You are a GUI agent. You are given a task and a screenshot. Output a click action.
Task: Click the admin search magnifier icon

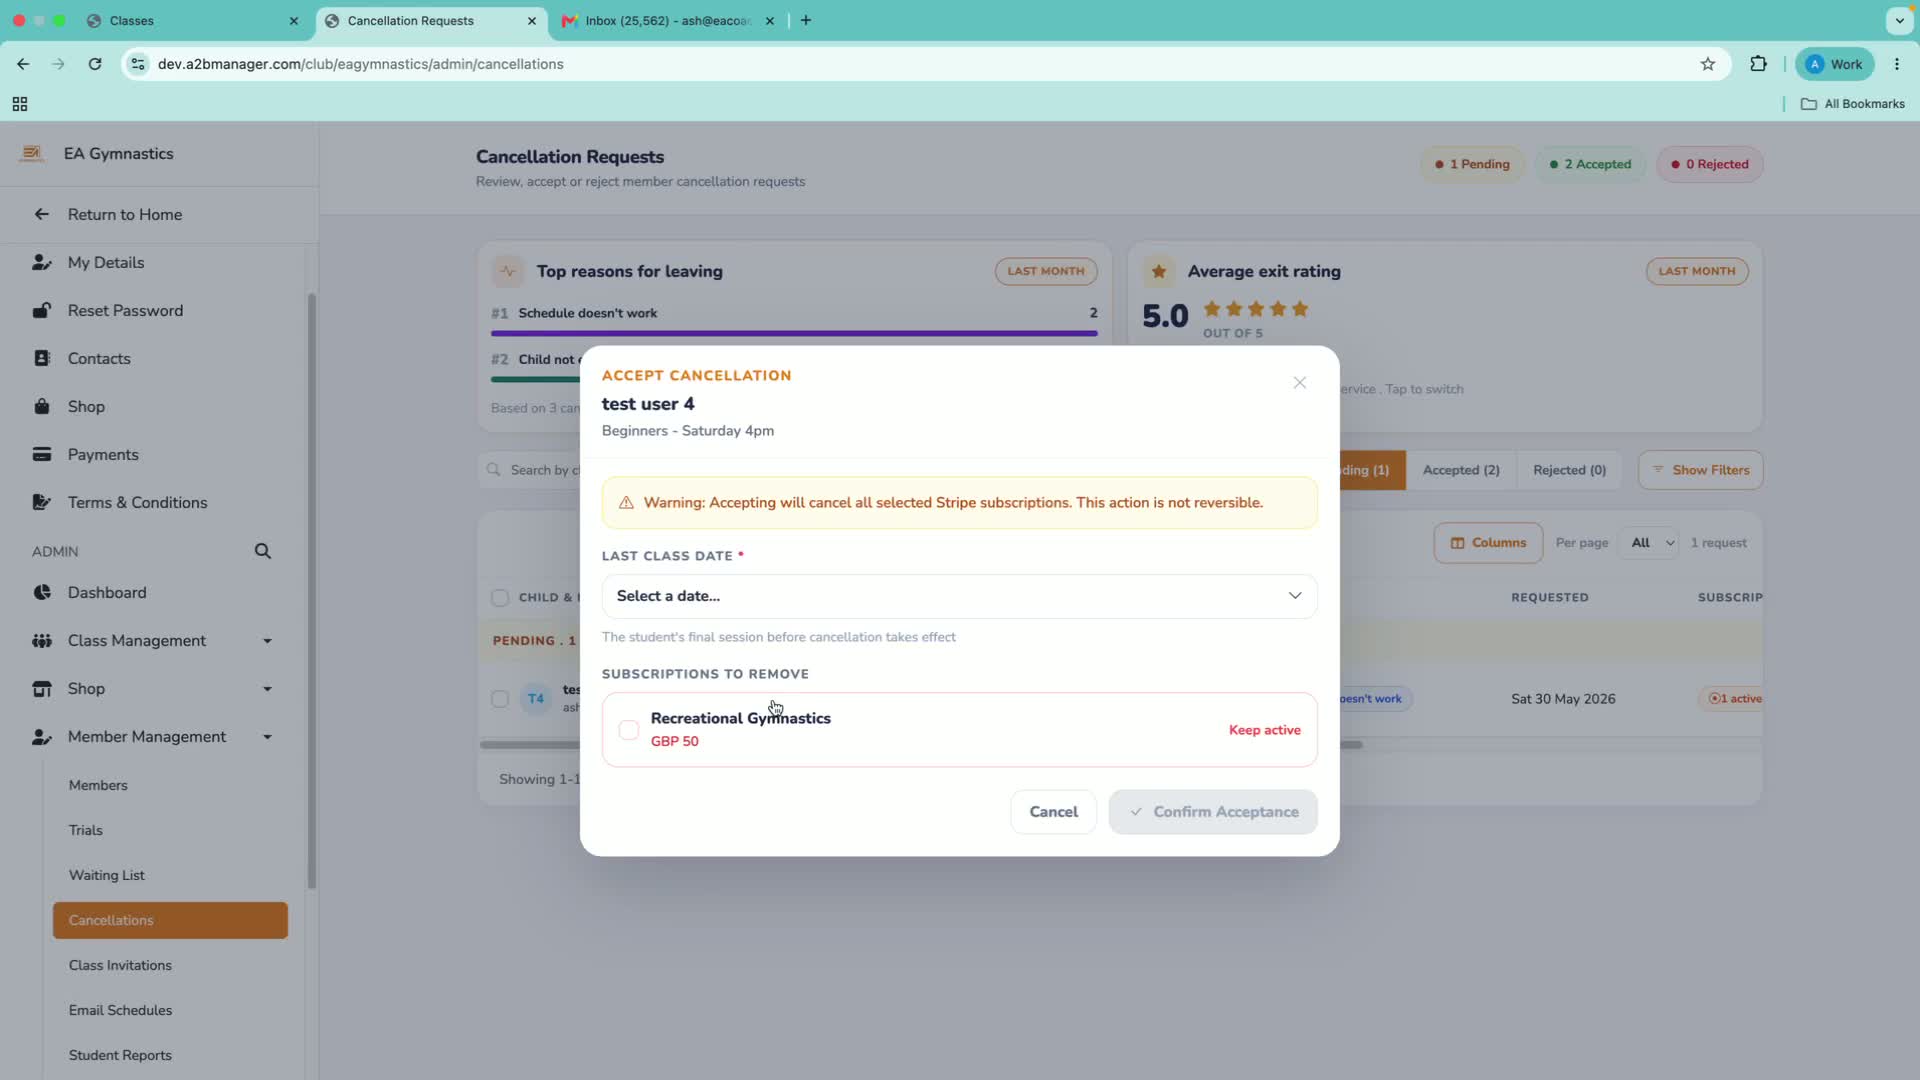click(263, 551)
